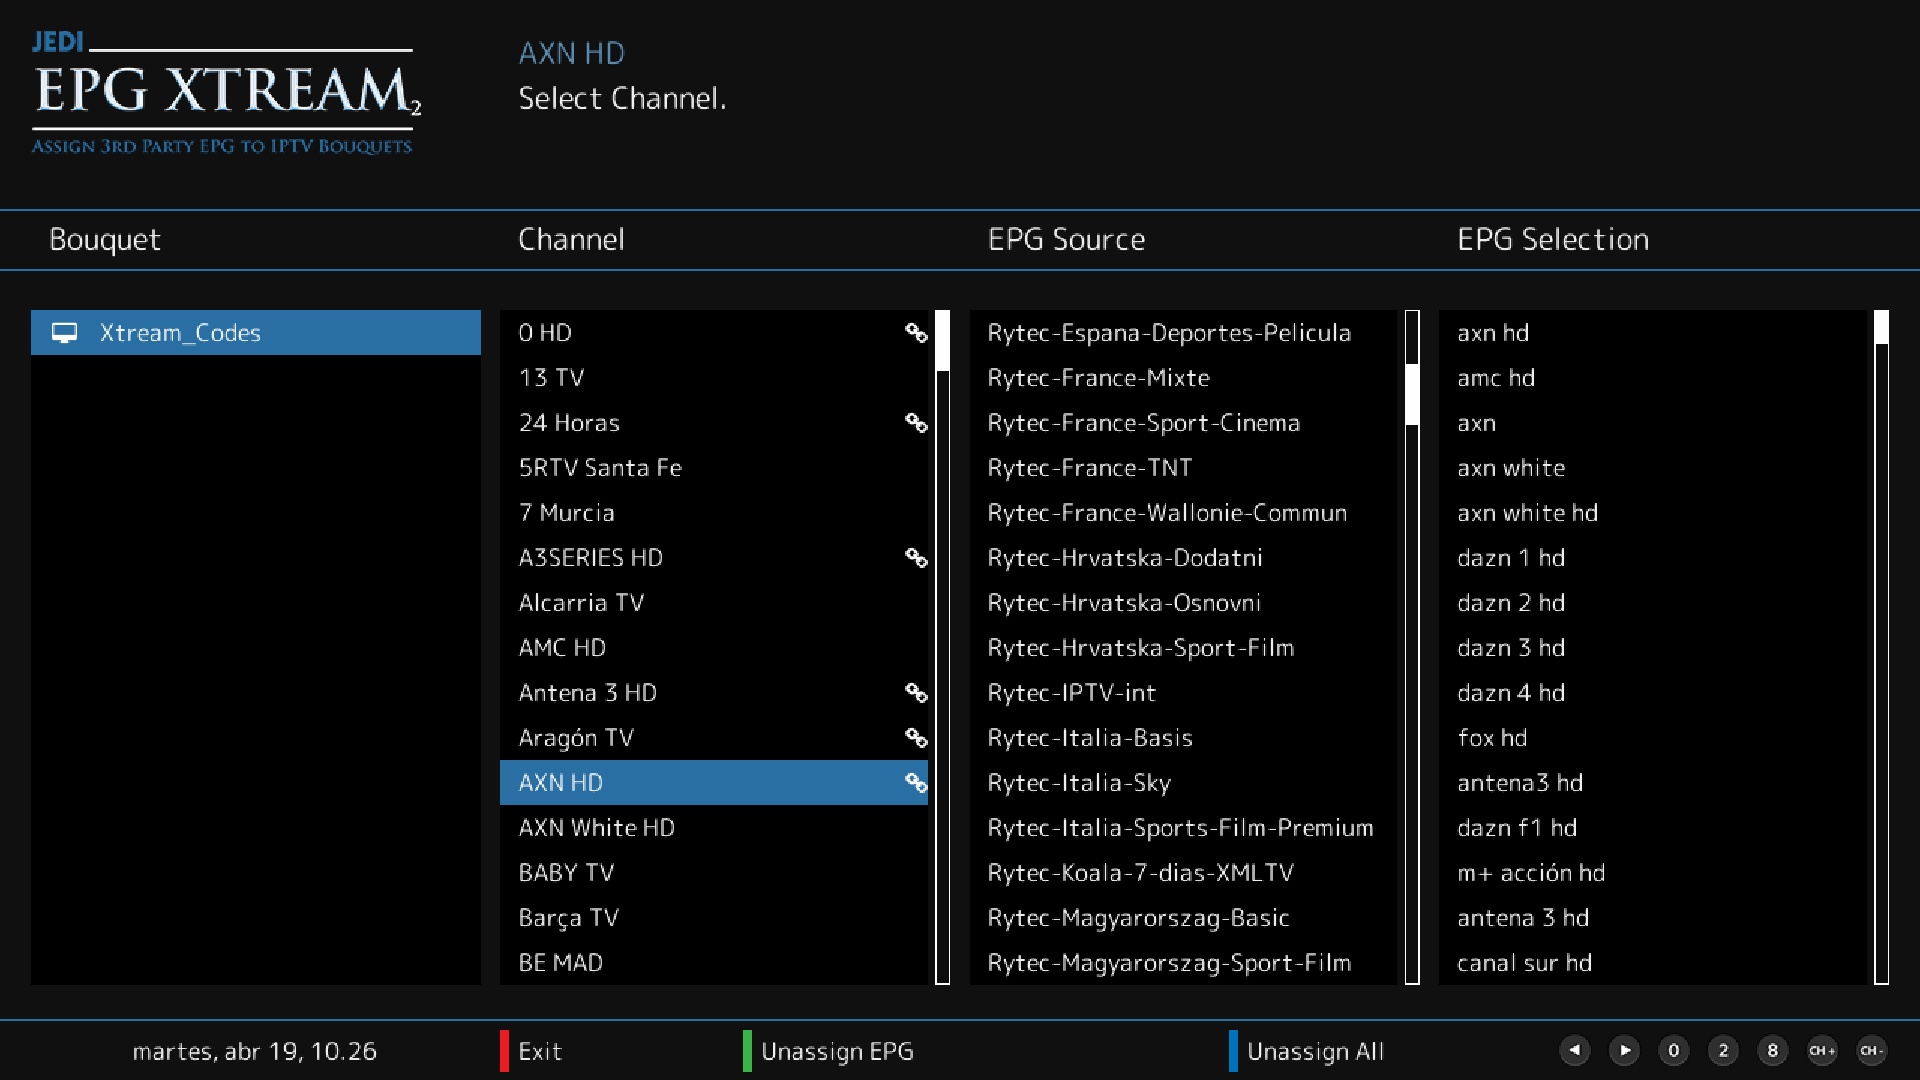Image resolution: width=1920 pixels, height=1080 pixels.
Task: Click the monitor icon beside Xtream_Codes
Action: point(65,333)
